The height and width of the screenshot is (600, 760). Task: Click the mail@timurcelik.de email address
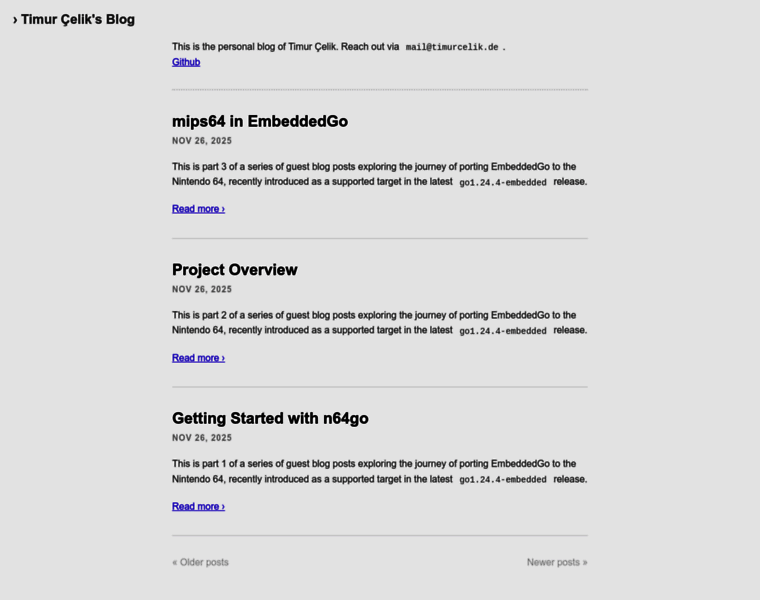coord(452,47)
